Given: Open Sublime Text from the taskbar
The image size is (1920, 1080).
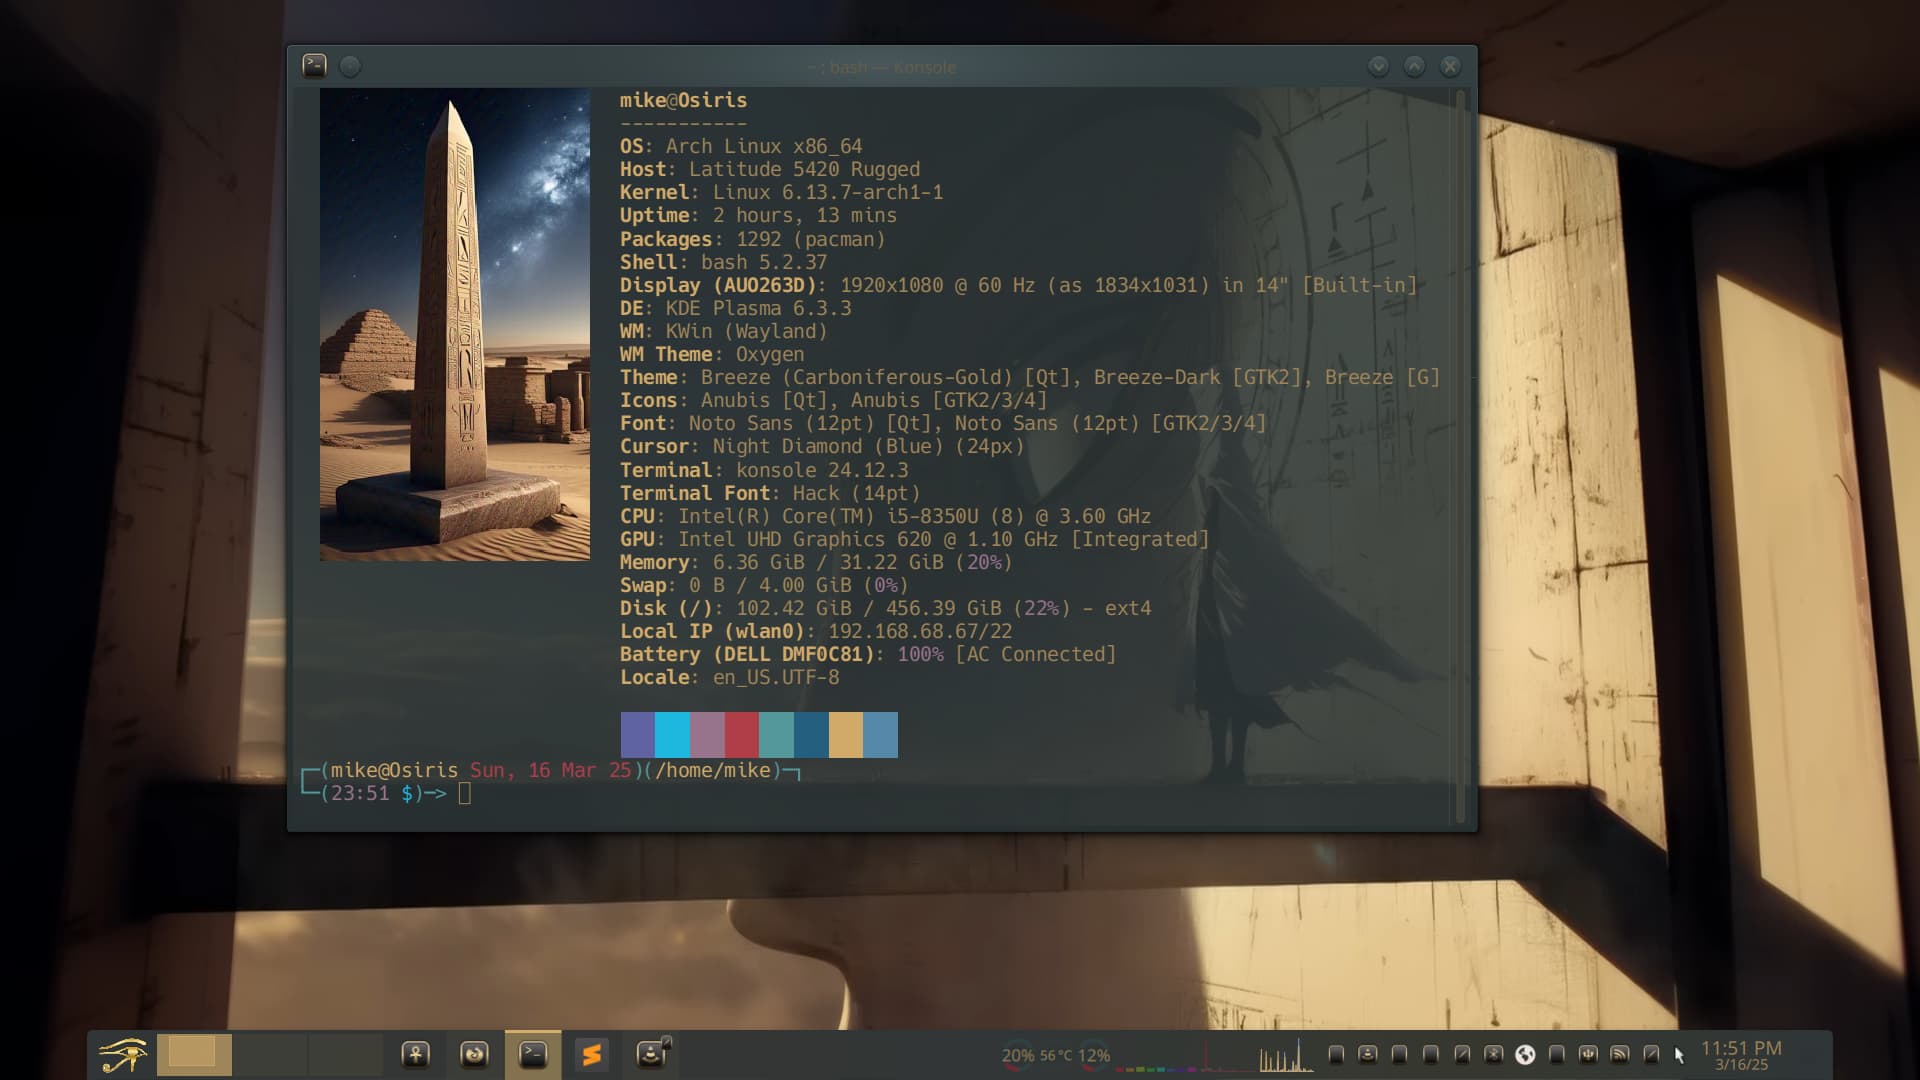Looking at the screenshot, I should 591,1054.
